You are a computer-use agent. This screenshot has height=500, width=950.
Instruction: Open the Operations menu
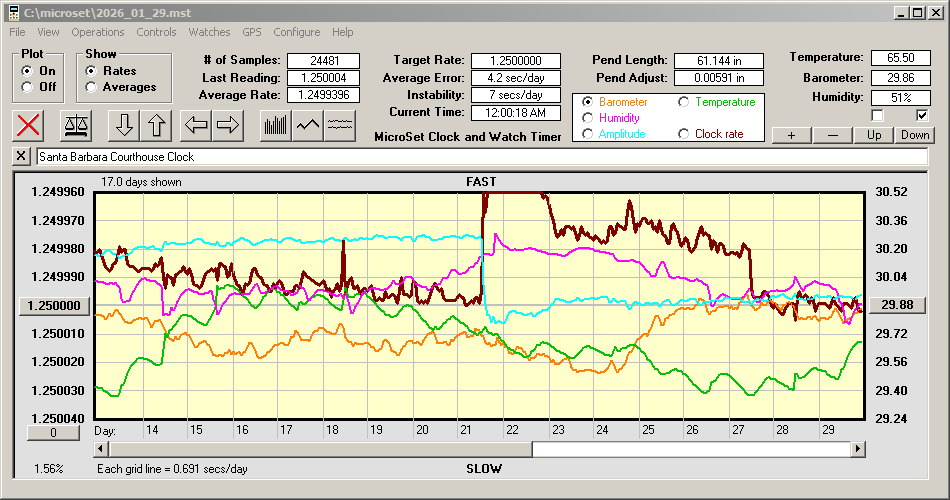pyautogui.click(x=98, y=32)
